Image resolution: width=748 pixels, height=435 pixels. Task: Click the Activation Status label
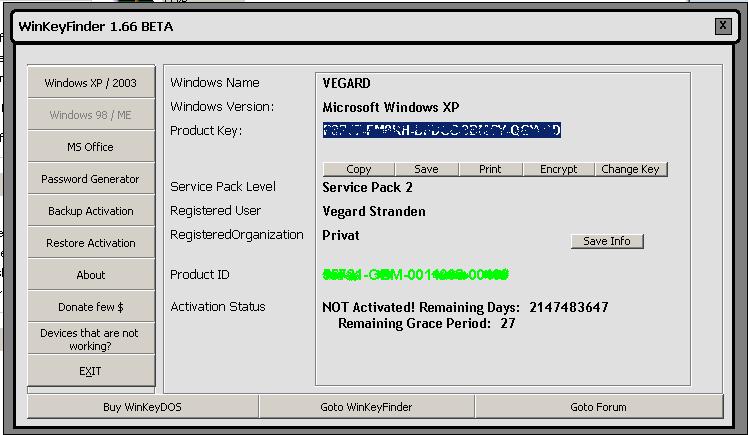(218, 306)
